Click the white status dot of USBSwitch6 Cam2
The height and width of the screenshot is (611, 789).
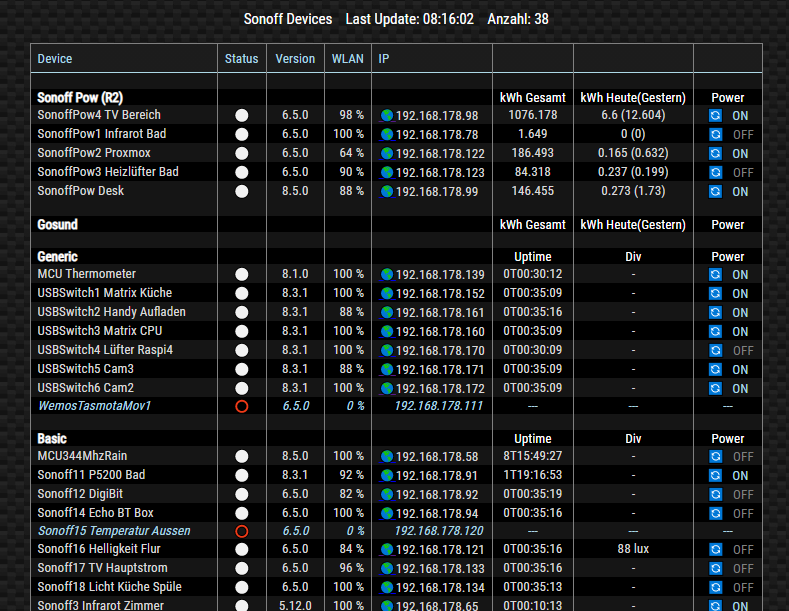(x=242, y=389)
